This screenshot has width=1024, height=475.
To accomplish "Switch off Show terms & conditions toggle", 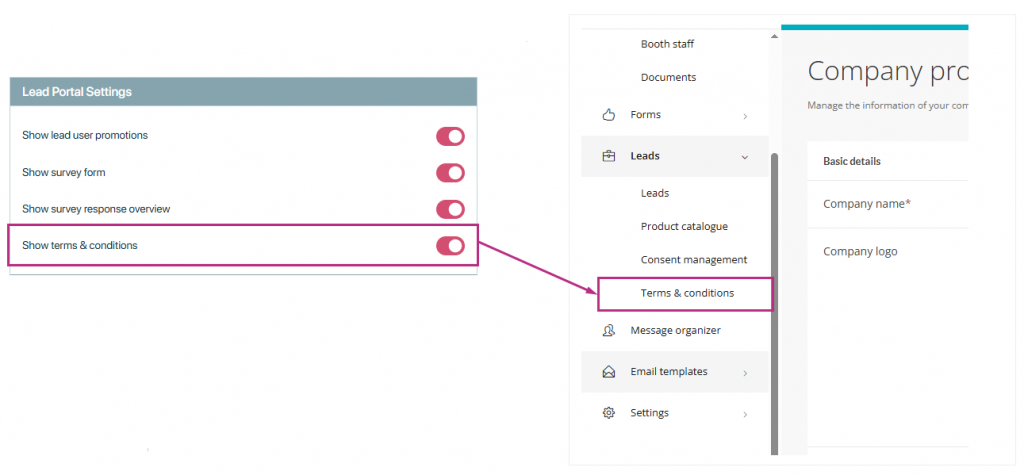I will click(450, 246).
